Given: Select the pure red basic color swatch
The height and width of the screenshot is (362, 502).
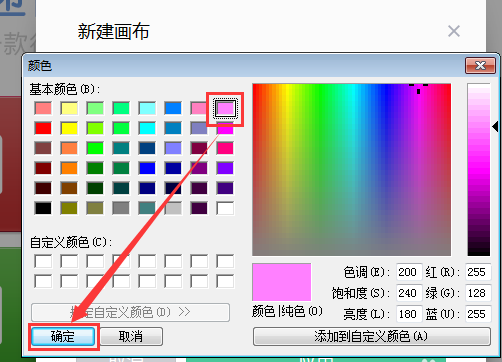Looking at the screenshot, I should point(43,128).
